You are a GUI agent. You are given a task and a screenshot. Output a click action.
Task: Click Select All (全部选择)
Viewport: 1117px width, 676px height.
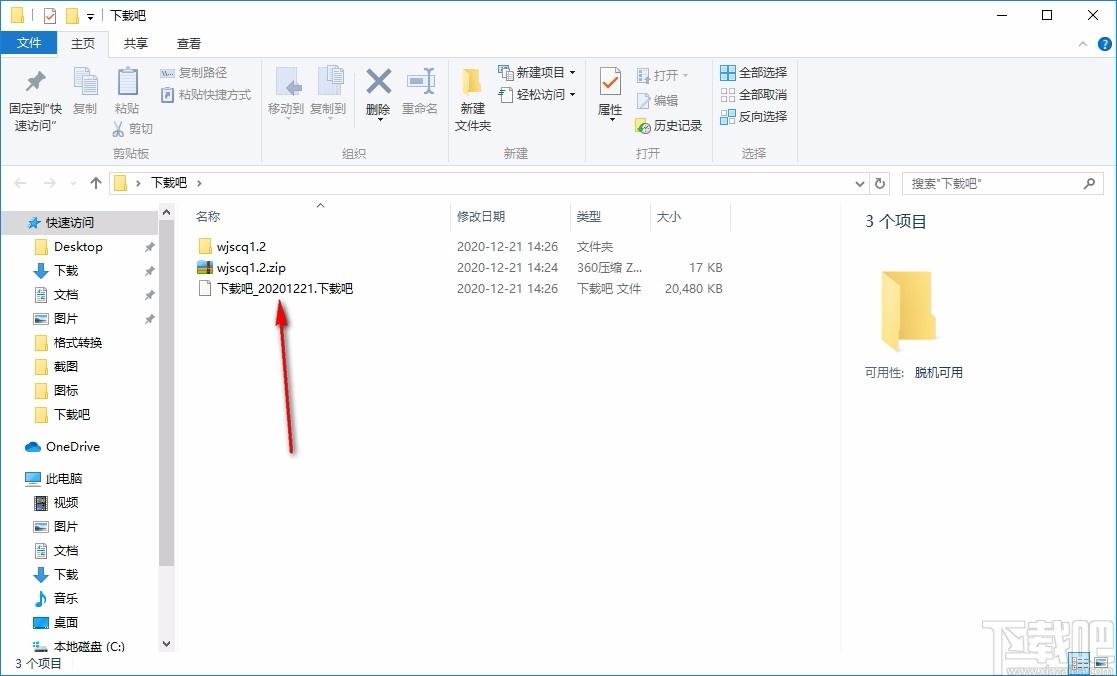pyautogui.click(x=754, y=73)
